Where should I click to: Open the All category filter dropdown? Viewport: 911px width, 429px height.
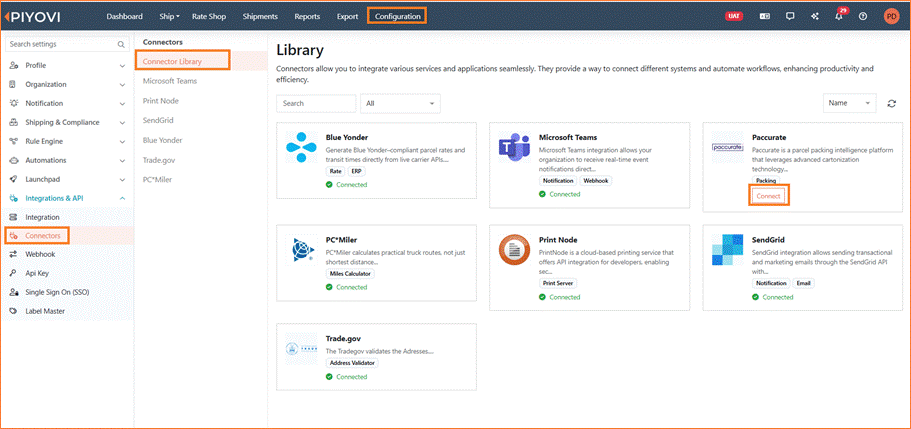tap(400, 103)
